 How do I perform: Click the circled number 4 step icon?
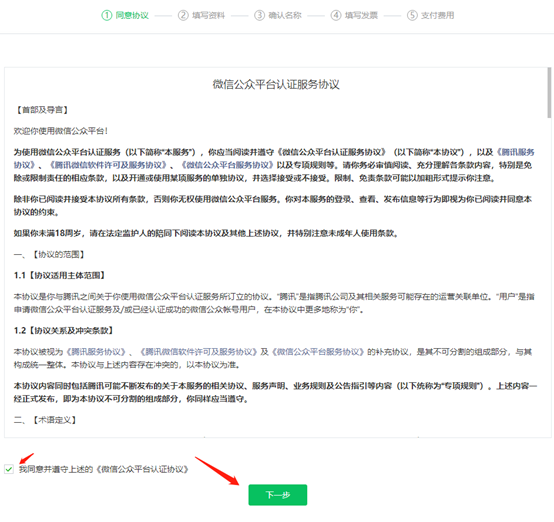click(336, 15)
